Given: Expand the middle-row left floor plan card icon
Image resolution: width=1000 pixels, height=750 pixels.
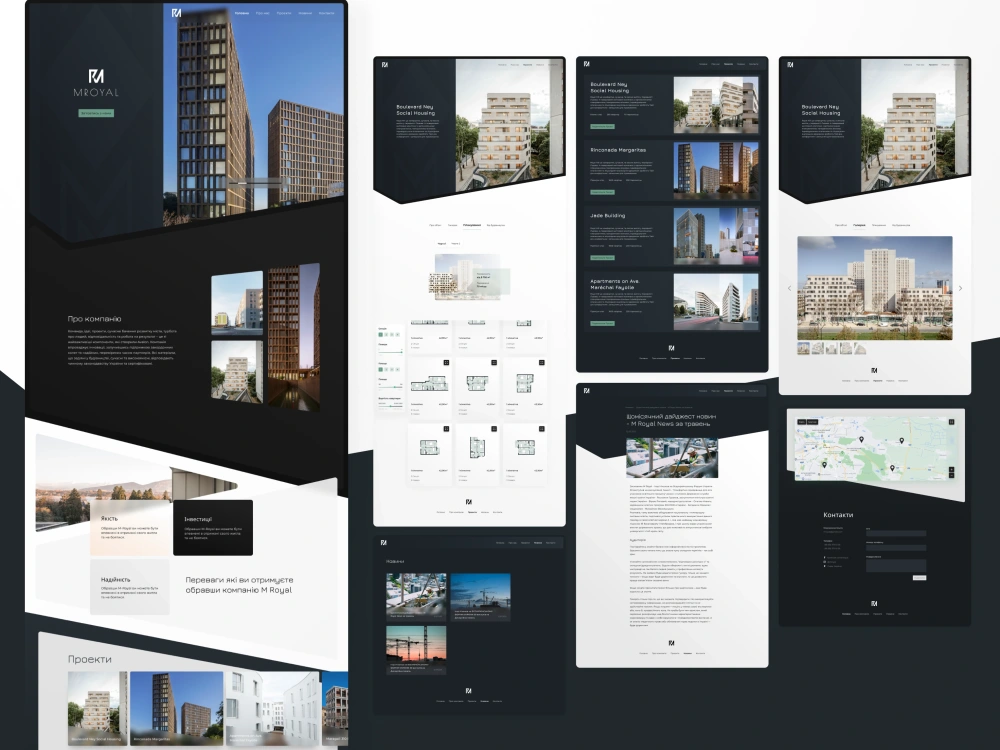Looking at the screenshot, I should (446, 362).
